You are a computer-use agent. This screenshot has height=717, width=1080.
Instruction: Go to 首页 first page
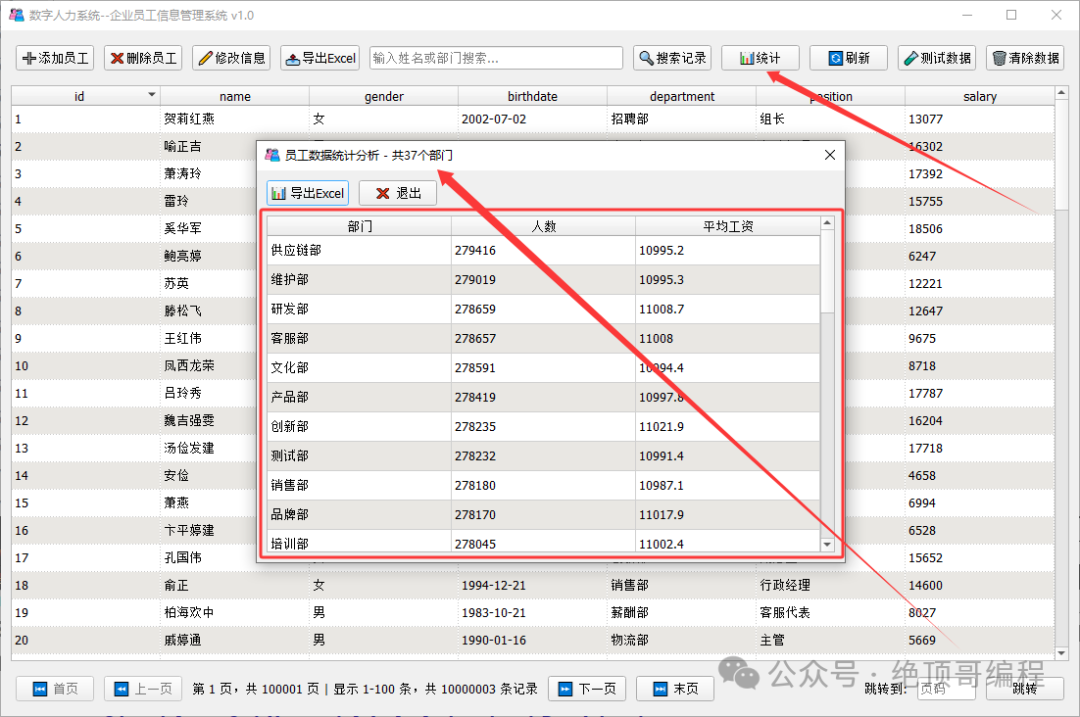pos(55,689)
